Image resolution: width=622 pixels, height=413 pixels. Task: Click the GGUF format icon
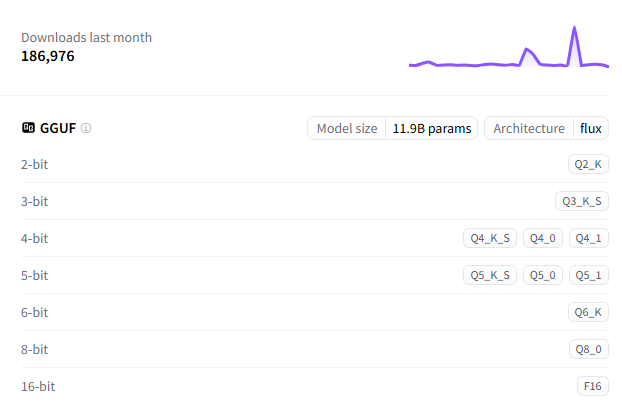(28, 128)
